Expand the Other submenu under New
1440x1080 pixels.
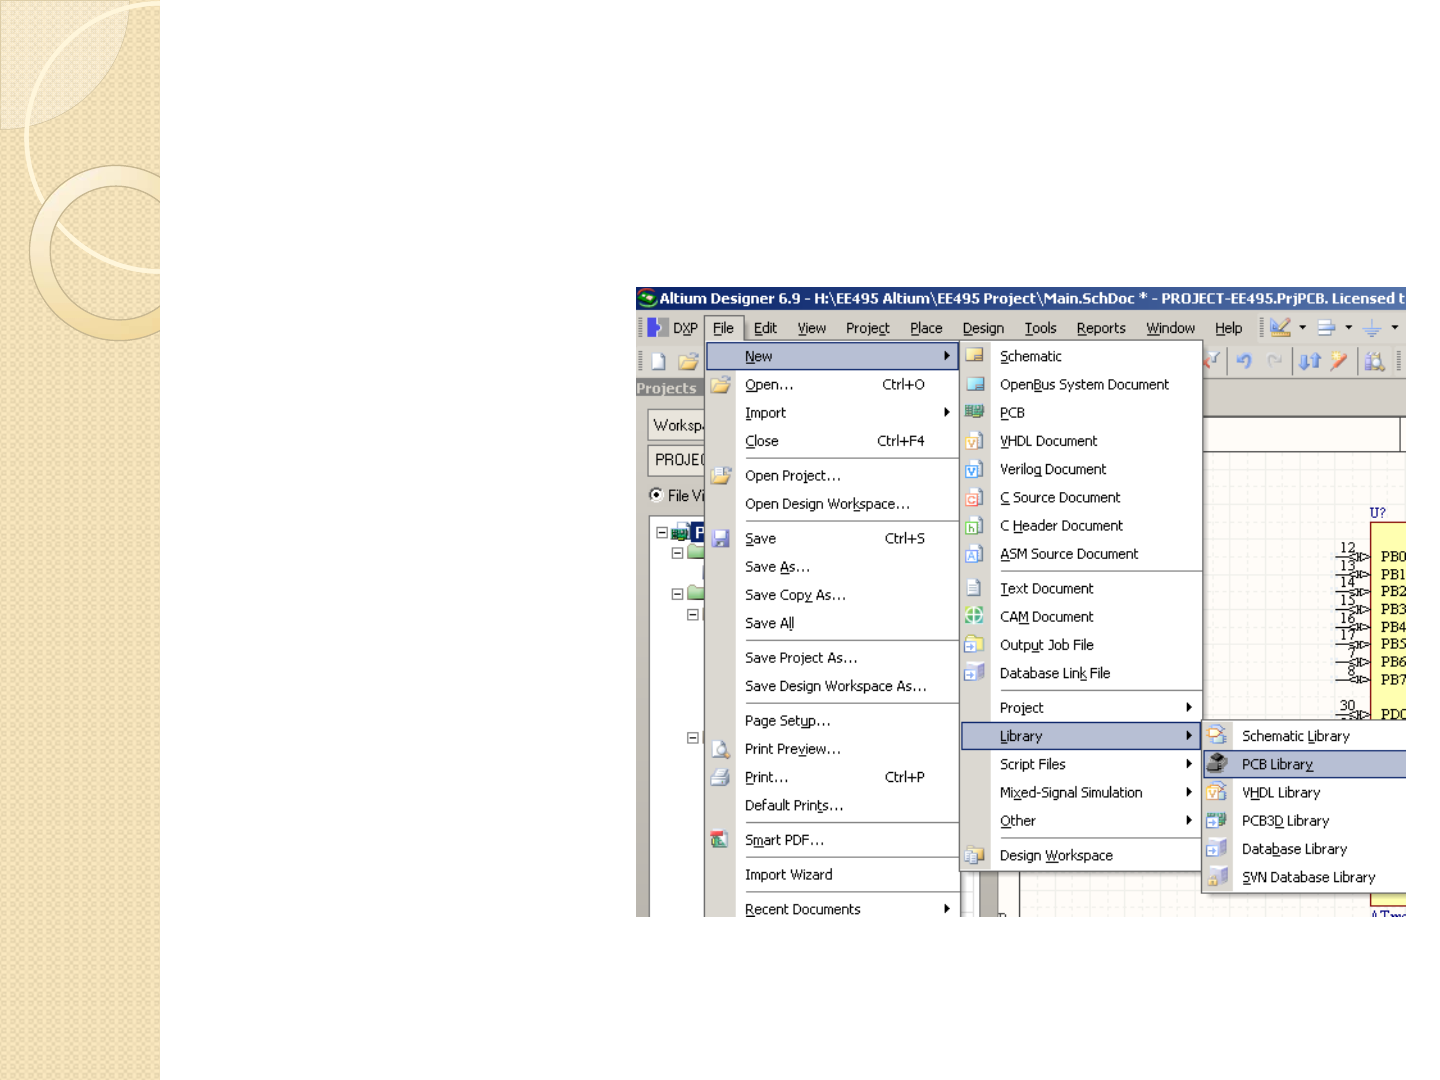[x=1081, y=821]
